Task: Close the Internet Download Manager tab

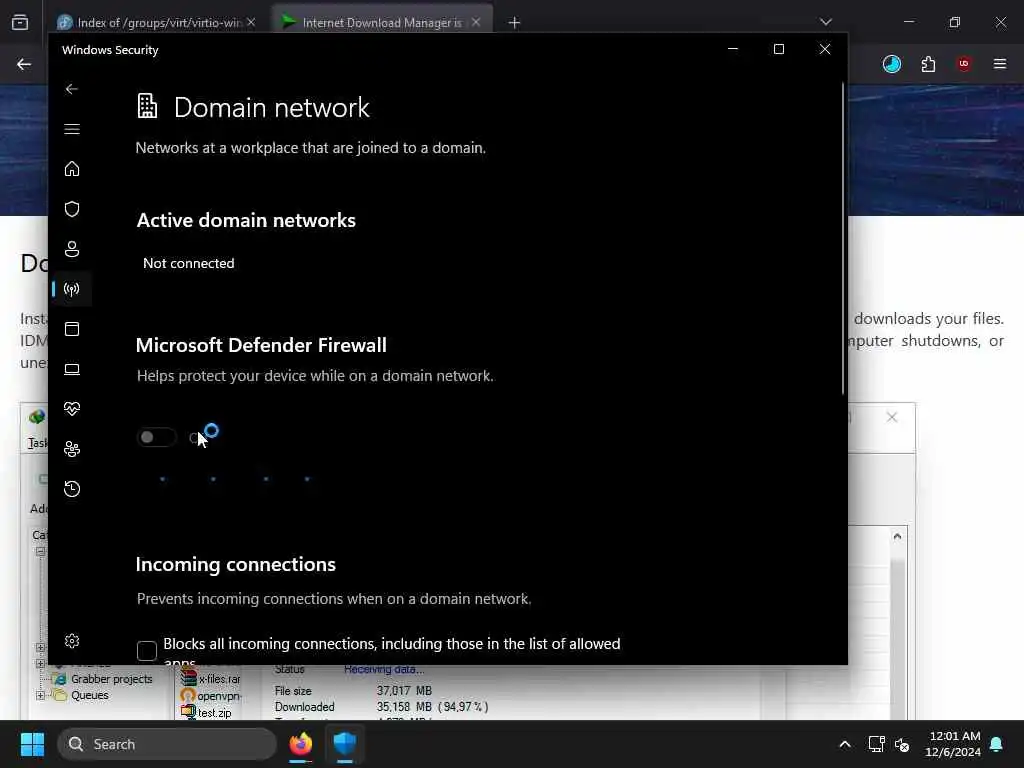Action: pyautogui.click(x=476, y=22)
